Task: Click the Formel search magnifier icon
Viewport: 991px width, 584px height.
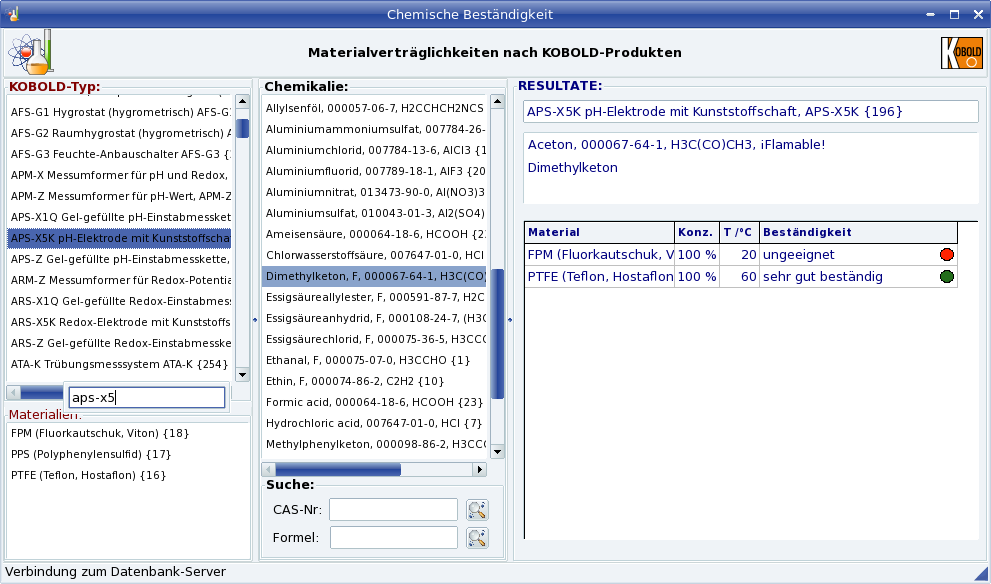Action: coord(477,538)
